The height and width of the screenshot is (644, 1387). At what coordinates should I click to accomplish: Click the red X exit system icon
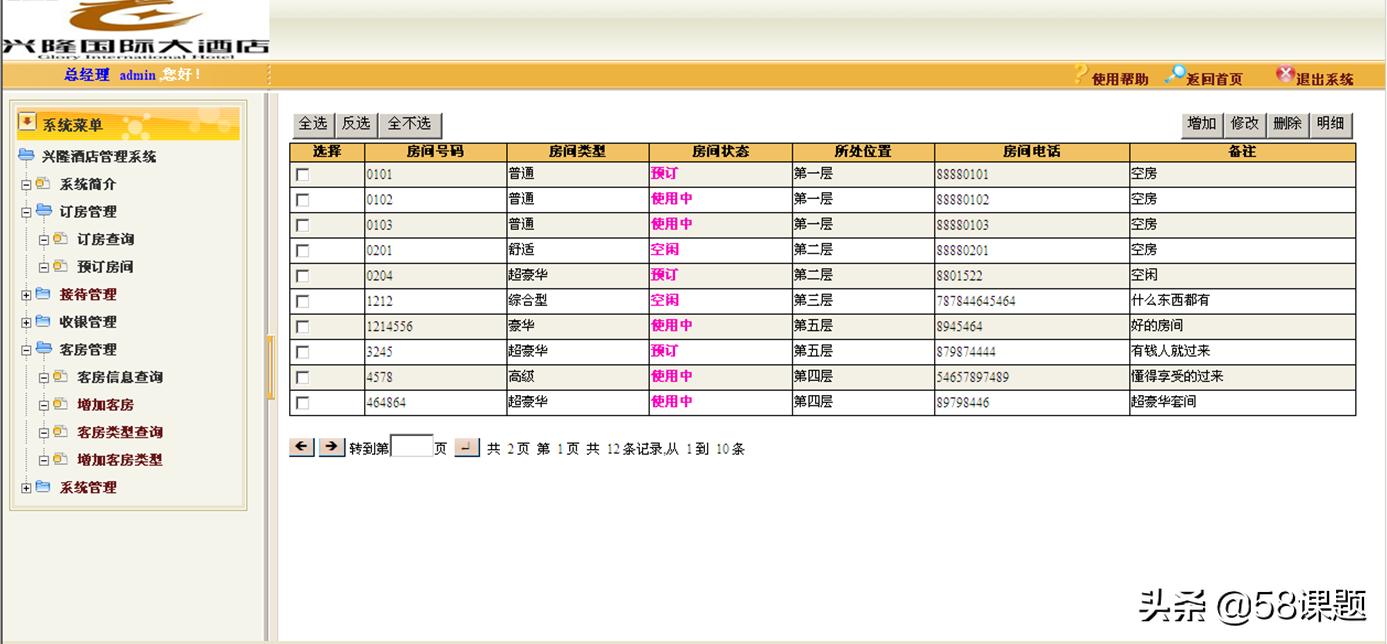1284,74
